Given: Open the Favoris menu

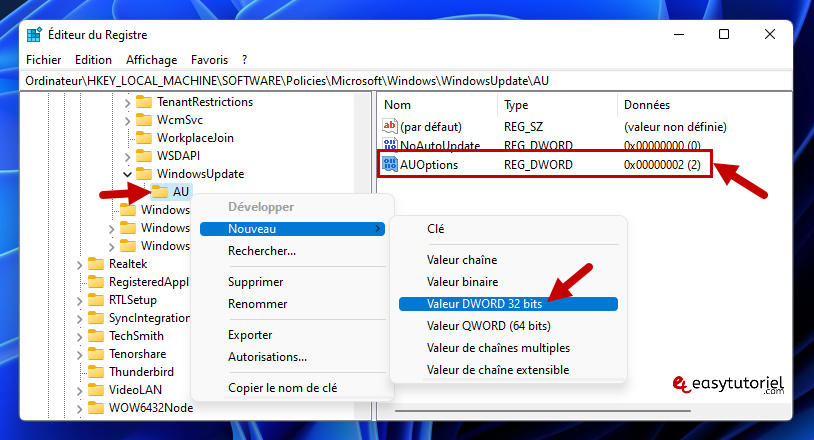Looking at the screenshot, I should coord(209,60).
